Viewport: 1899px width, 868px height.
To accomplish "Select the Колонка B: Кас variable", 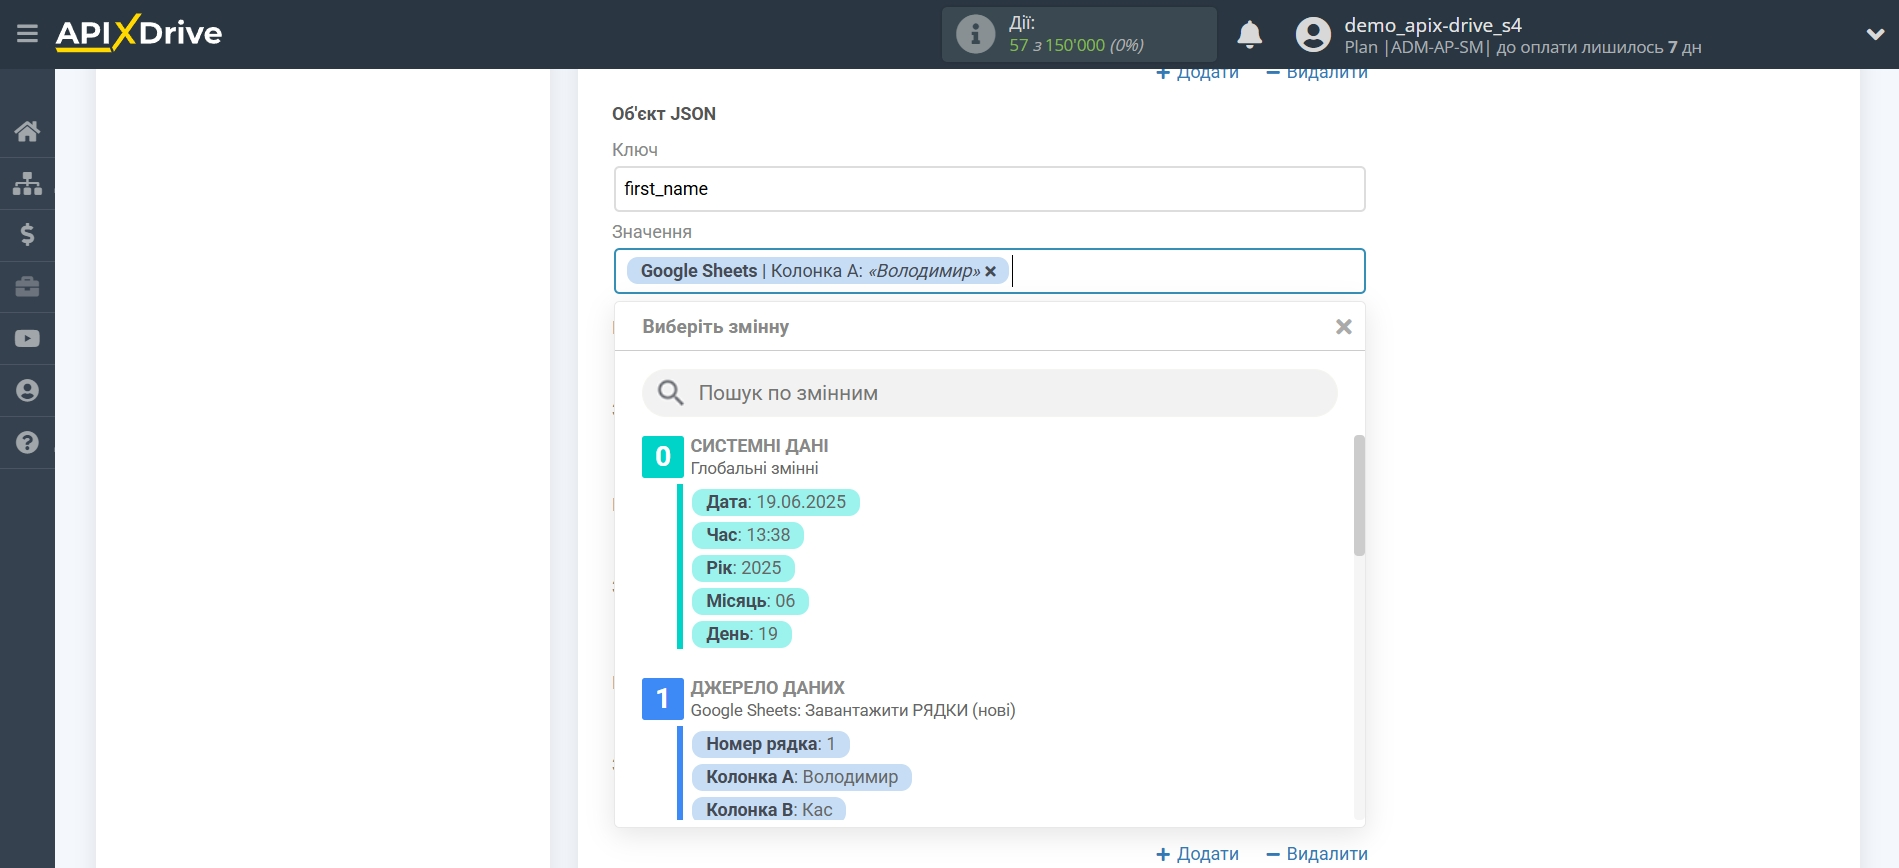I will 769,809.
